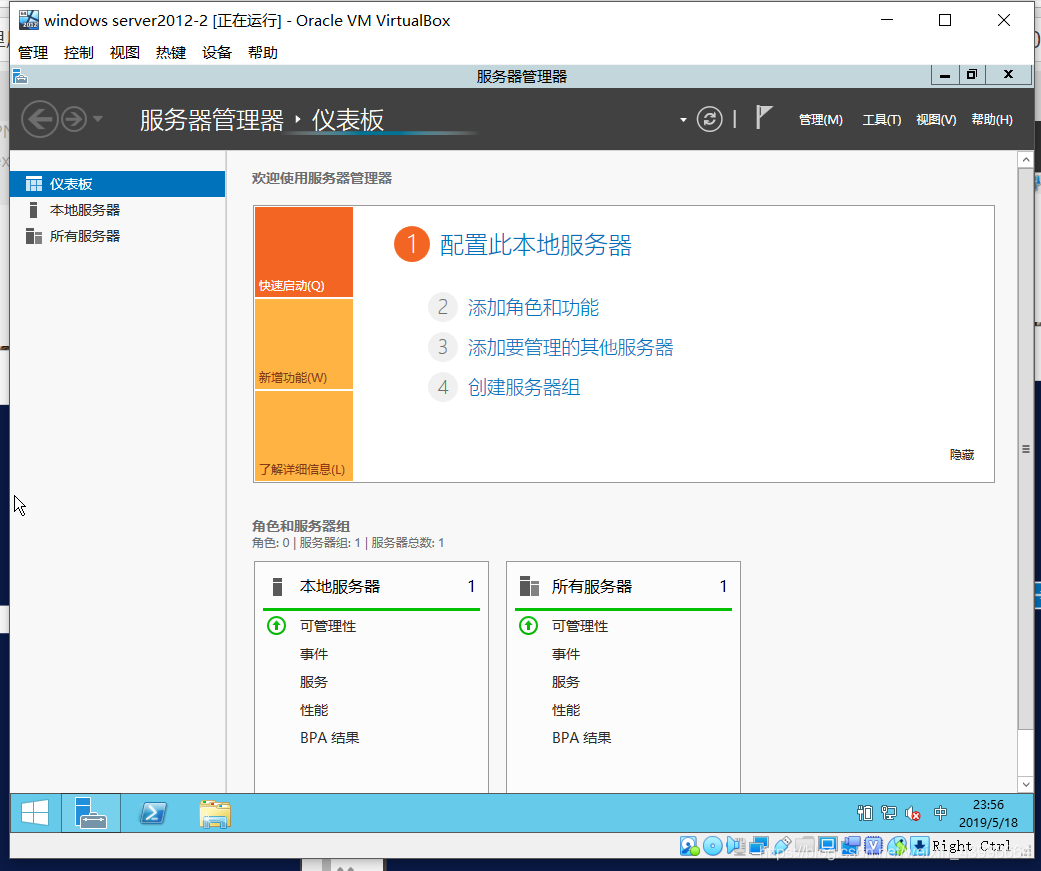The image size is (1041, 871).
Task: Click BPA 结果 in 本地服务器 tile
Action: 329,738
